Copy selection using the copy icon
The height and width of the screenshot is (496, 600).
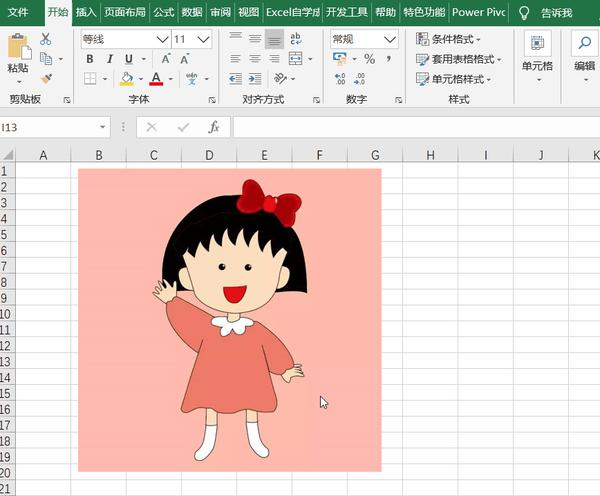[x=46, y=59]
